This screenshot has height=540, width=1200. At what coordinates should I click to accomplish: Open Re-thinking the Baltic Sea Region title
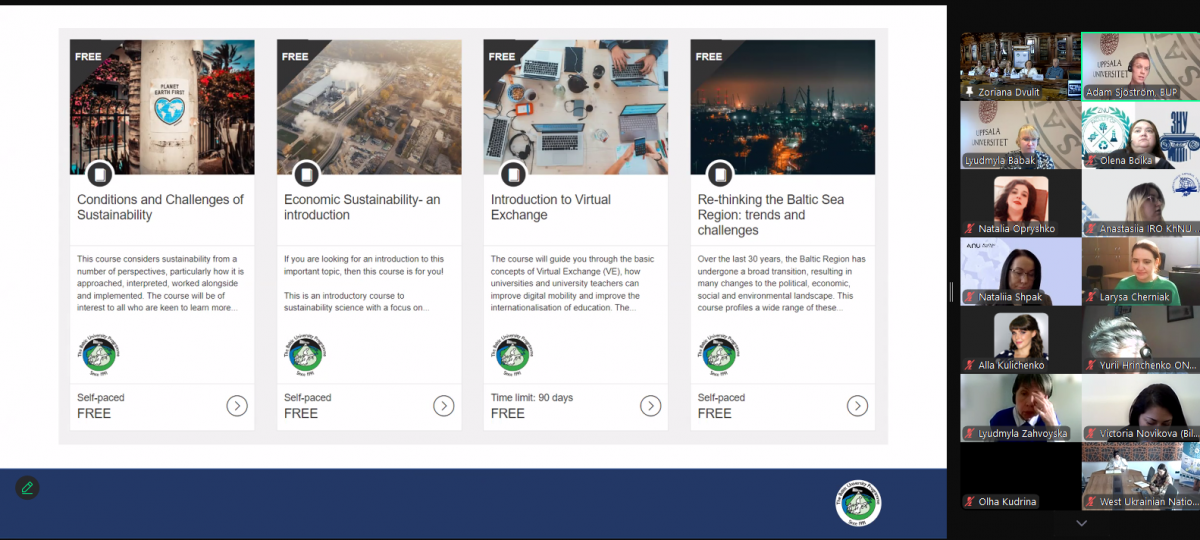tap(770, 214)
